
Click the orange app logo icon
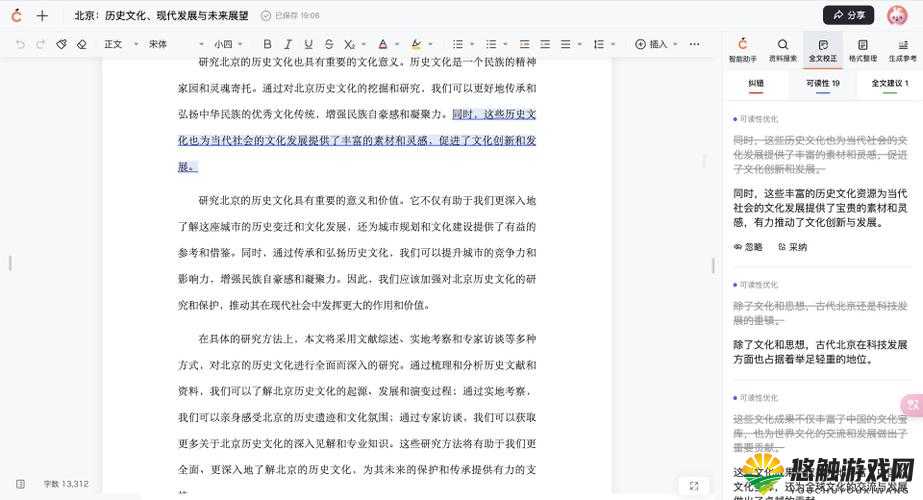tap(16, 15)
